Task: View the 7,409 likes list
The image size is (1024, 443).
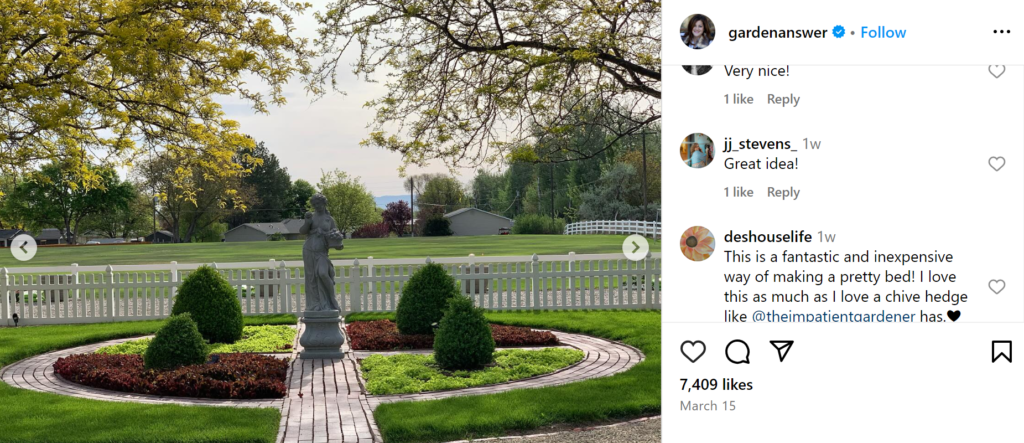Action: [716, 384]
